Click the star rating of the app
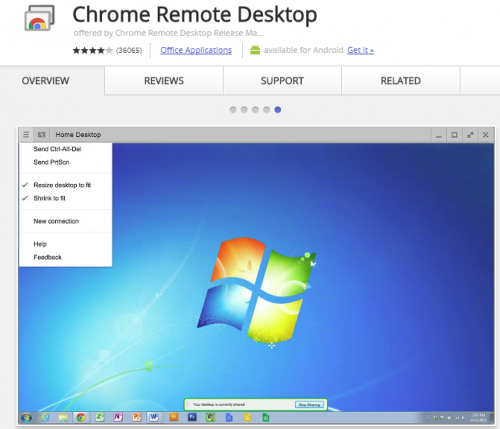Viewport: 500px width, 429px height. pyautogui.click(x=93, y=50)
